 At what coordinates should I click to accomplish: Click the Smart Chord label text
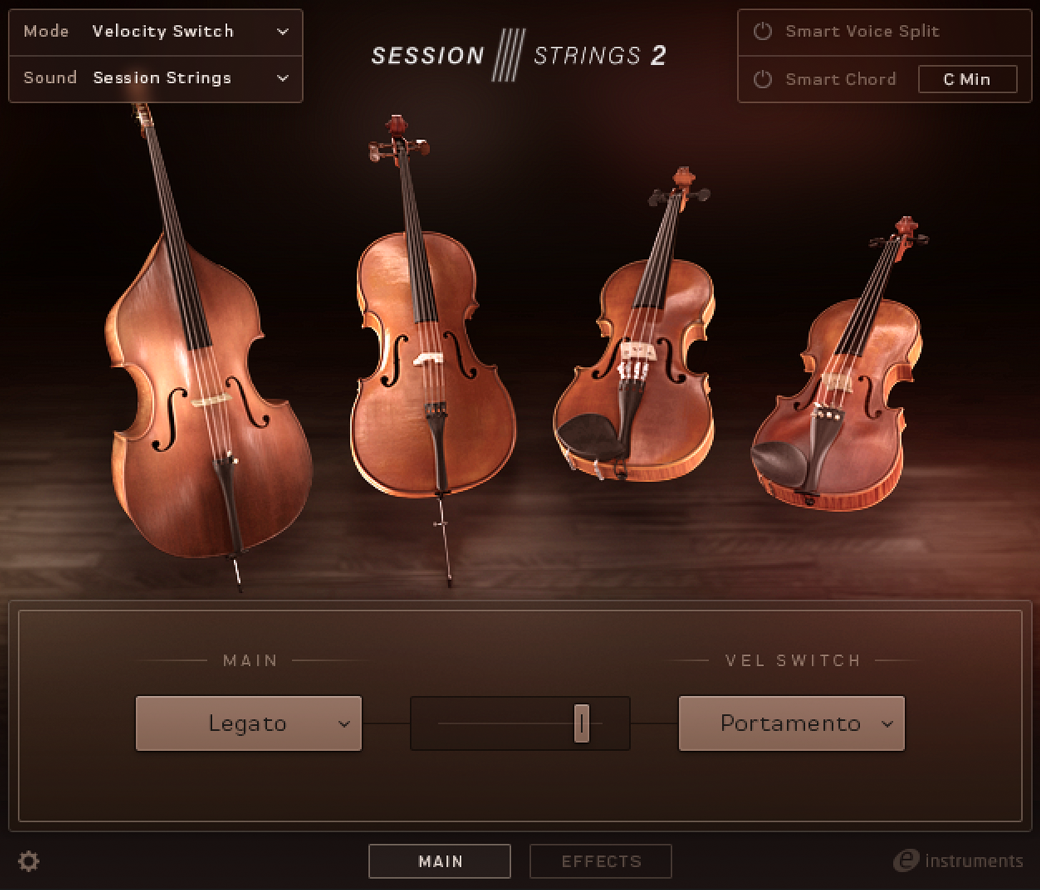(840, 79)
